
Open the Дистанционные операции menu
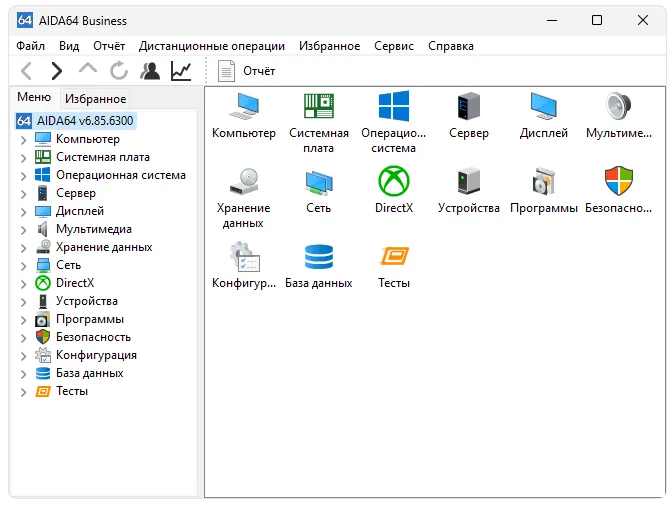click(212, 46)
